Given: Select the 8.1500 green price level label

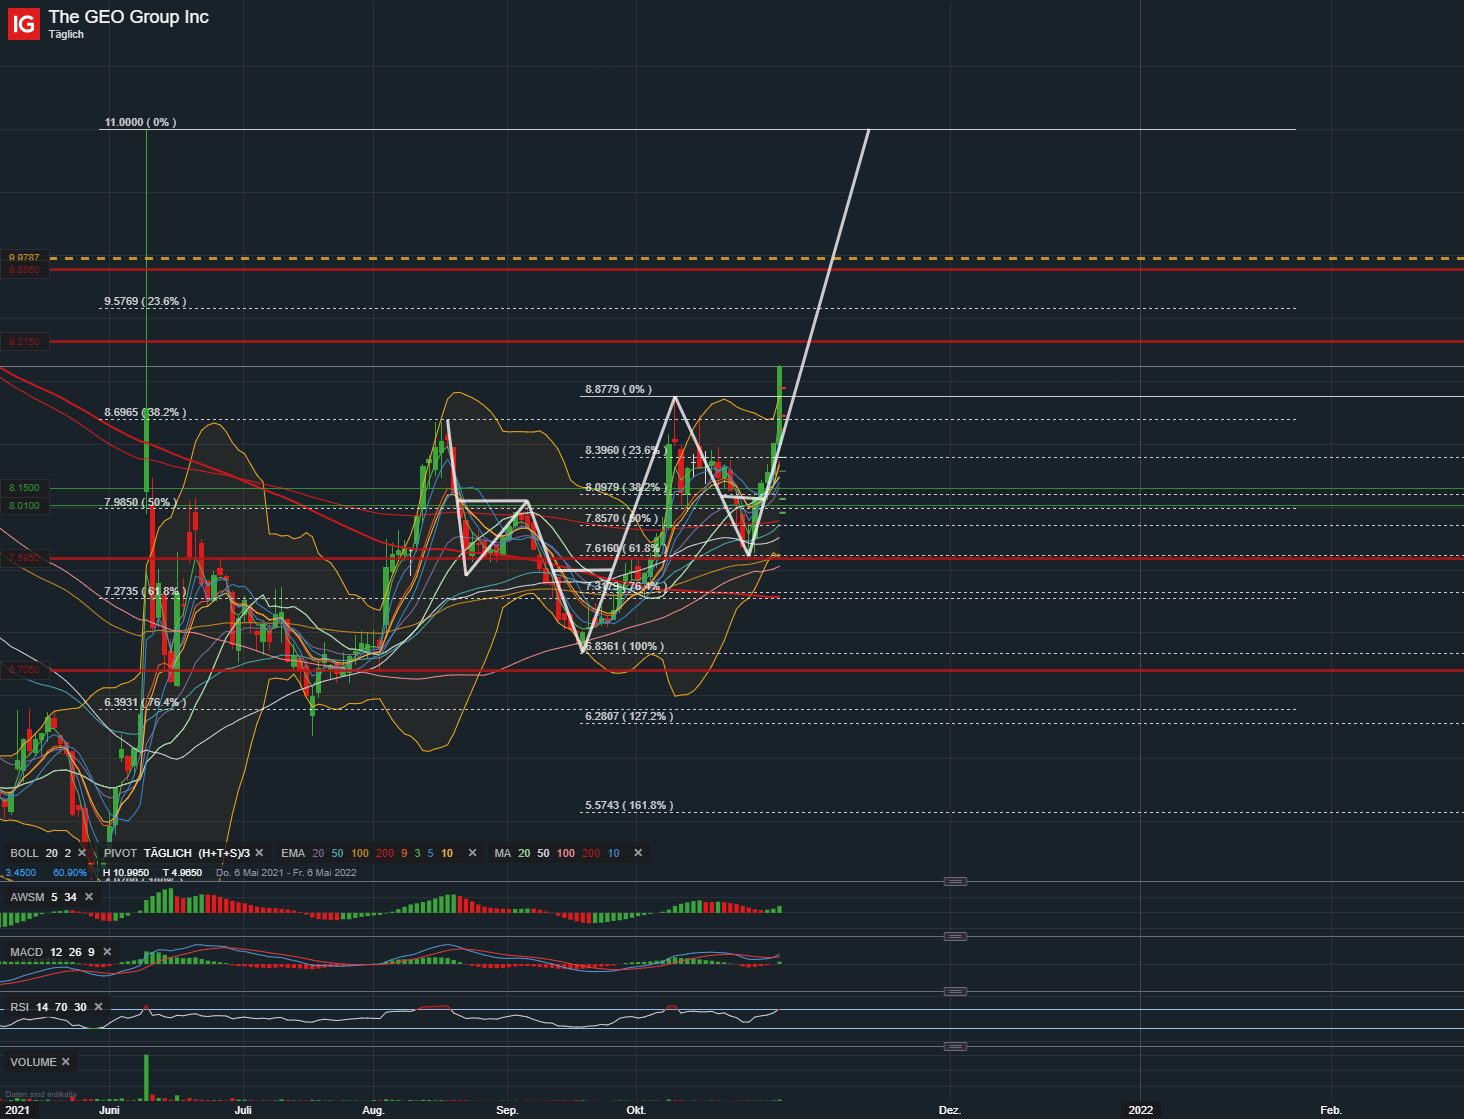Looking at the screenshot, I should (x=24, y=488).
